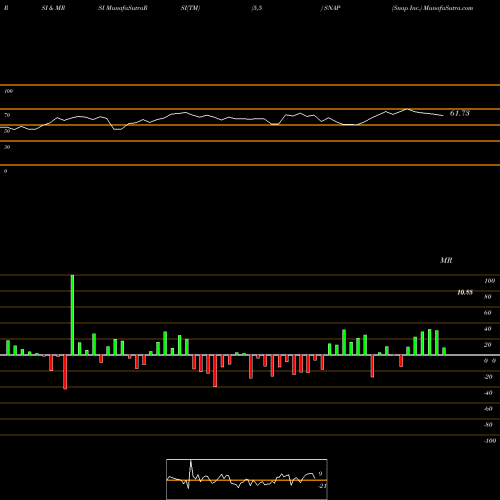Click the MR axis label -100
Screen dimensions: 500x500
490,441
